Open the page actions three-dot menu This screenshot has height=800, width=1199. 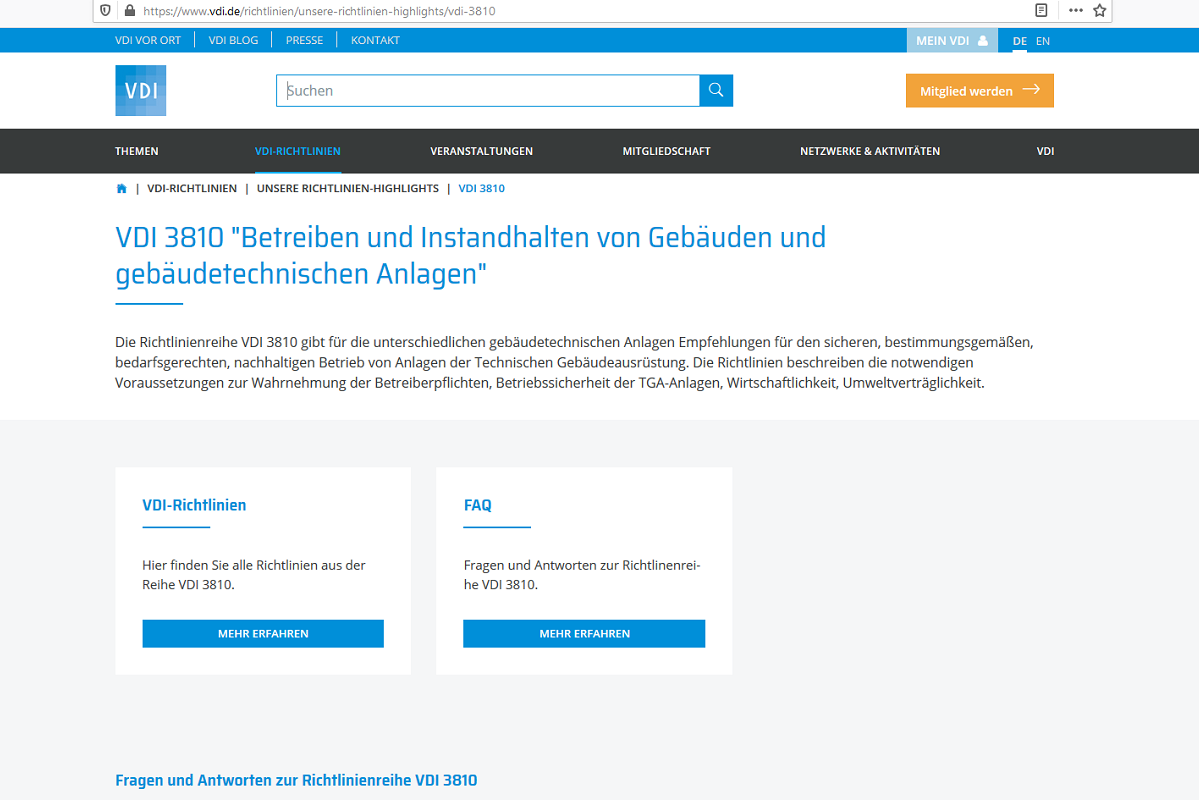[1076, 11]
